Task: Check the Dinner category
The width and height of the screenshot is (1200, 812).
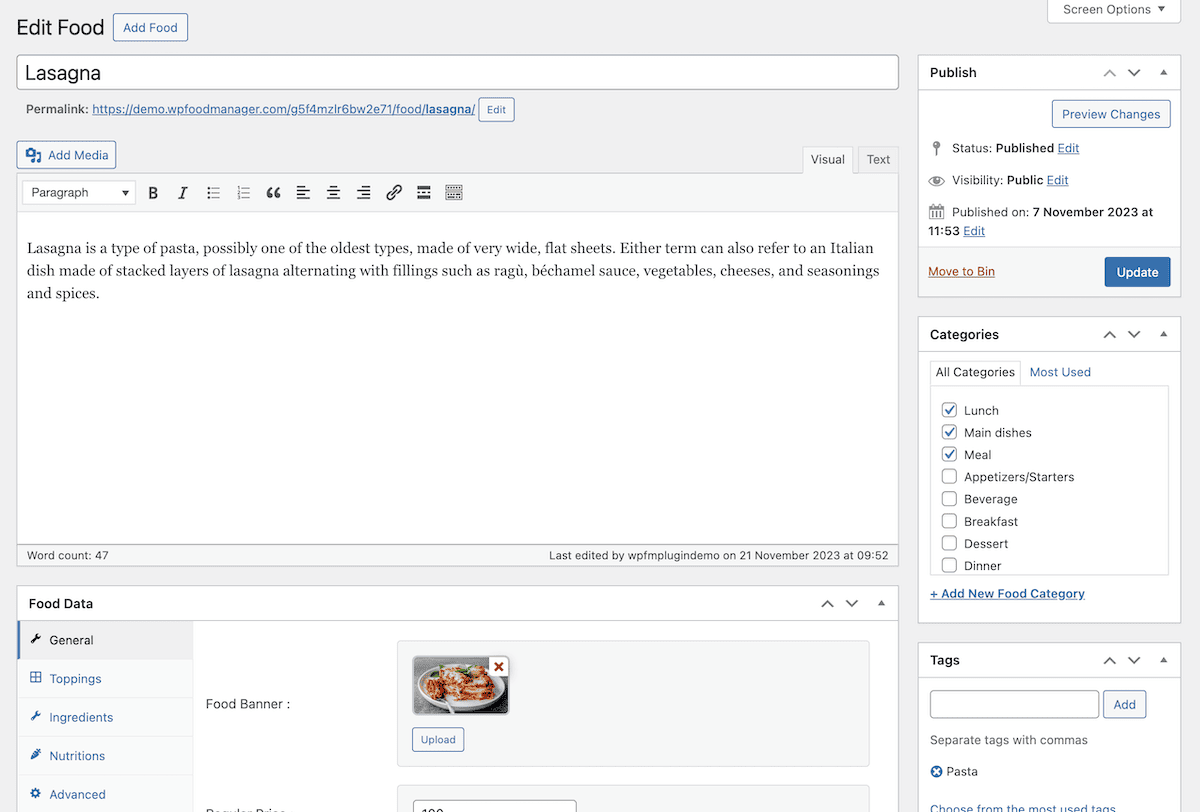Action: point(949,565)
